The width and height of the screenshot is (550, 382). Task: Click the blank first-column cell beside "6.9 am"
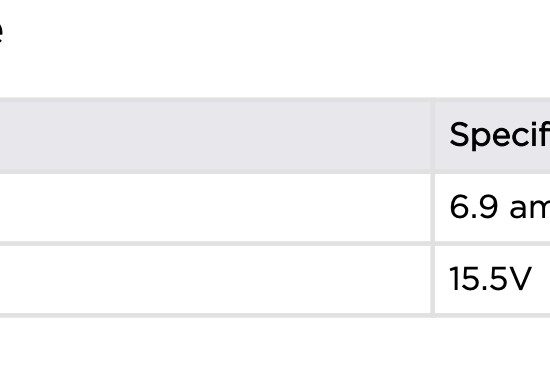click(215, 208)
